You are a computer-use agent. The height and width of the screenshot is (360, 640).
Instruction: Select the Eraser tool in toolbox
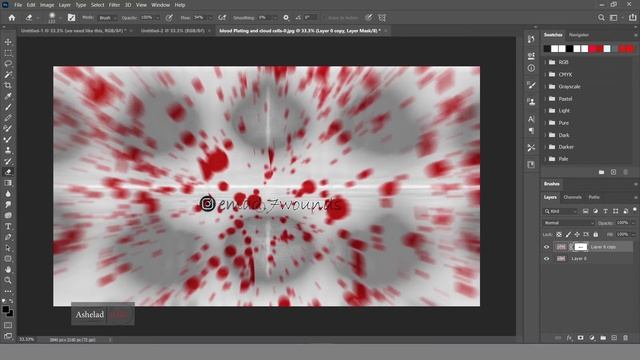(8, 172)
